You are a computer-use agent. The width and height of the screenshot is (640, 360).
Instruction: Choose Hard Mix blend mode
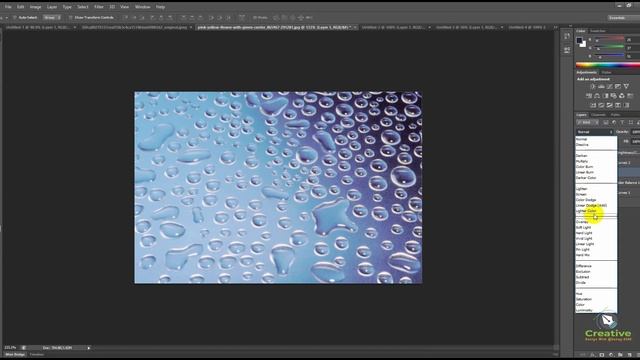tap(596, 255)
